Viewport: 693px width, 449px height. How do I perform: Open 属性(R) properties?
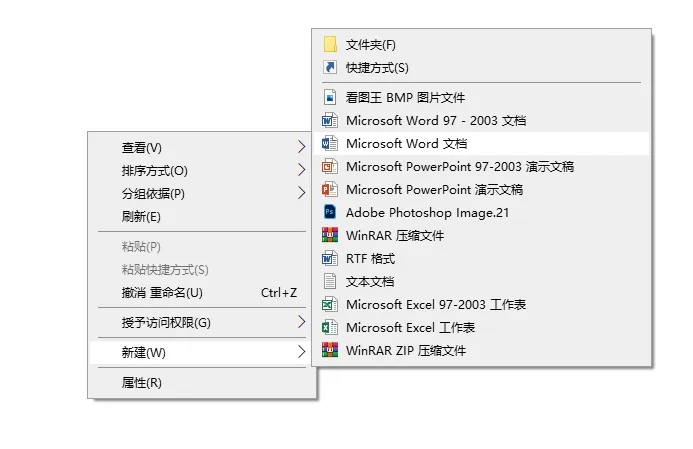point(141,383)
